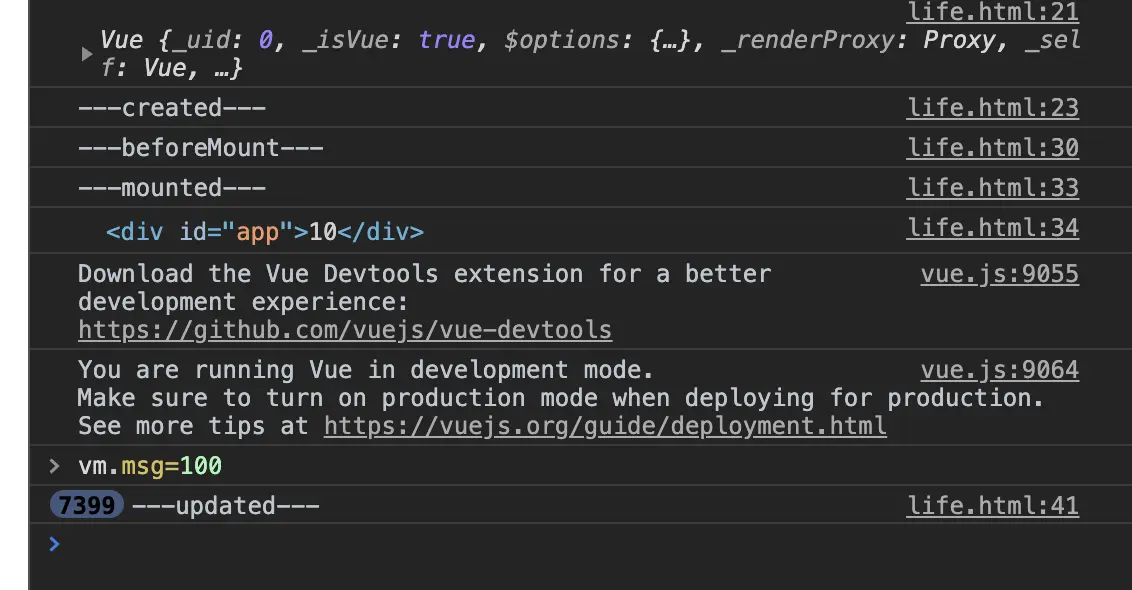Click the ---updated--- log message
Screen dimensions: 1132x590
pos(226,506)
